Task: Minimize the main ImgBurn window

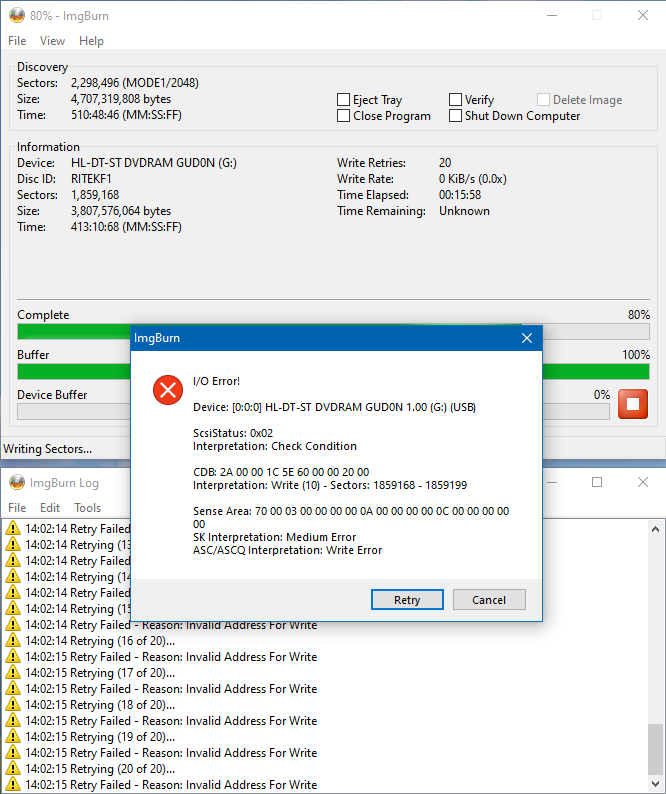Action: [552, 16]
